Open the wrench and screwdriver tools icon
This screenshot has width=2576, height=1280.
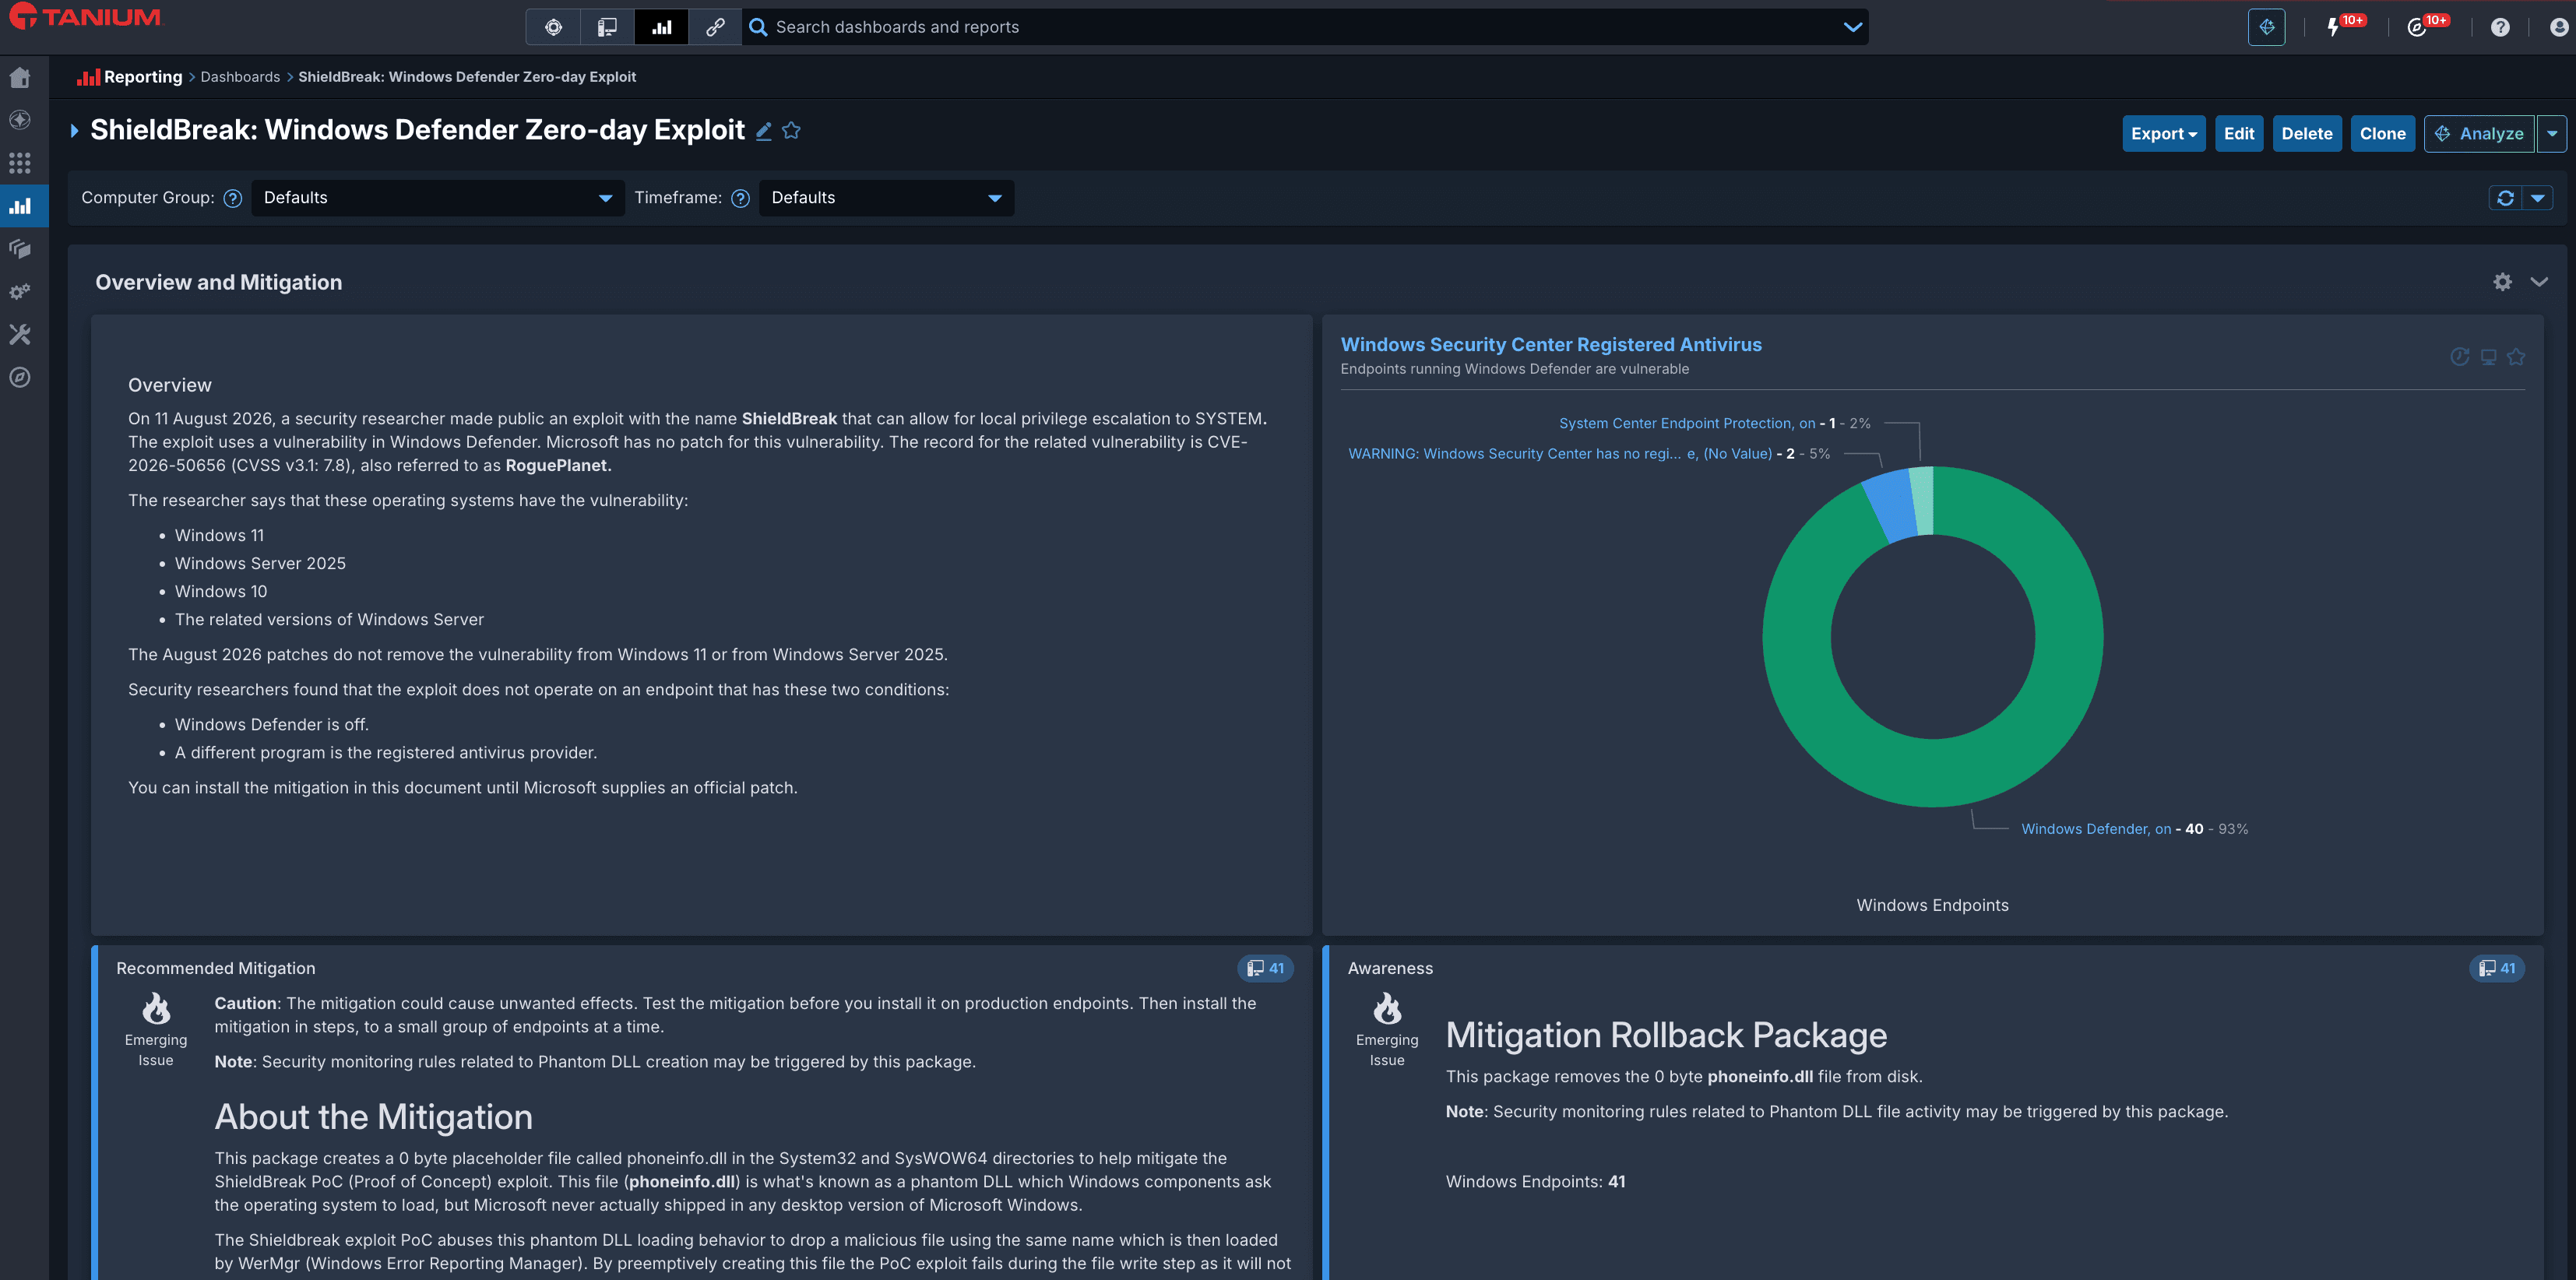point(20,335)
